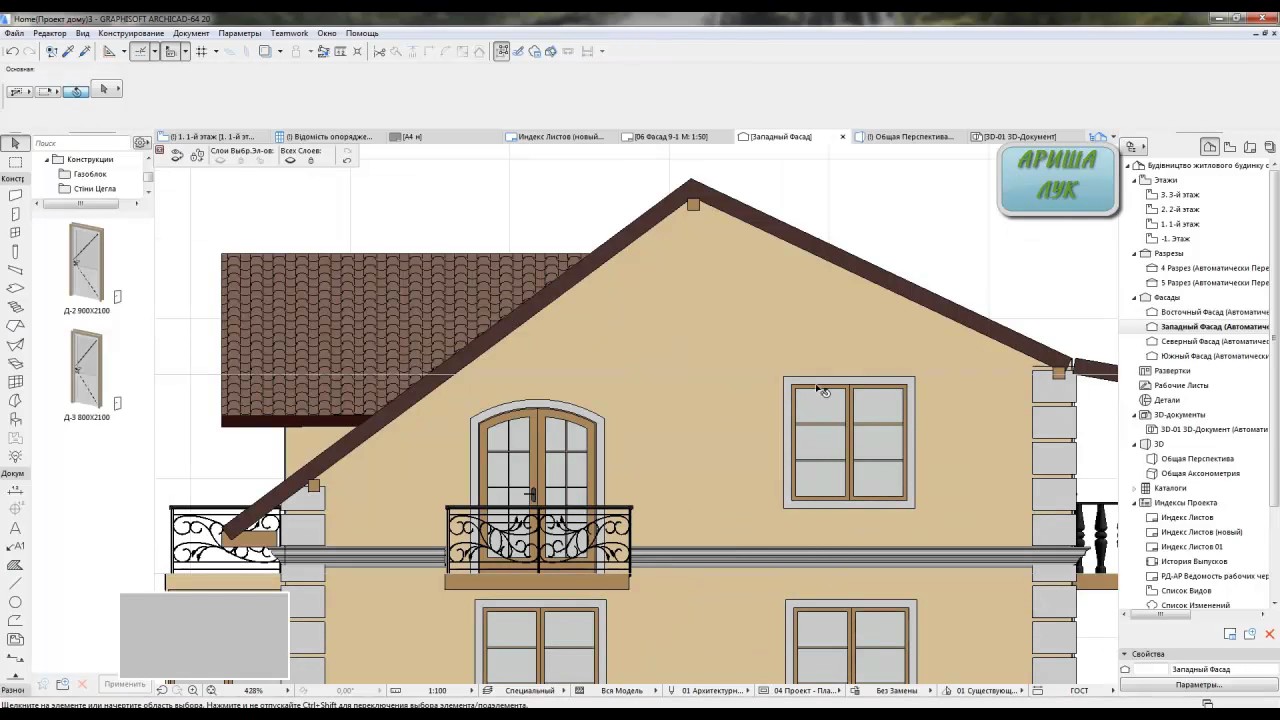
Task: Expand the Каталоги tree node
Action: (1135, 488)
